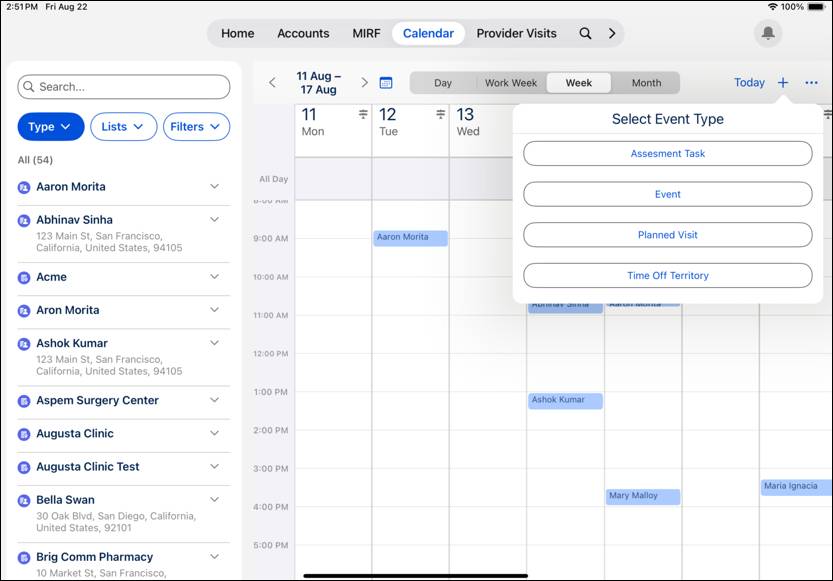Click Ashok Kumar person icon
This screenshot has height=581, width=833.
[24, 344]
